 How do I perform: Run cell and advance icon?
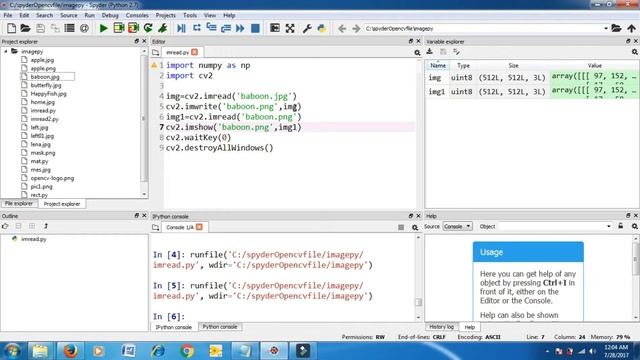point(133,28)
